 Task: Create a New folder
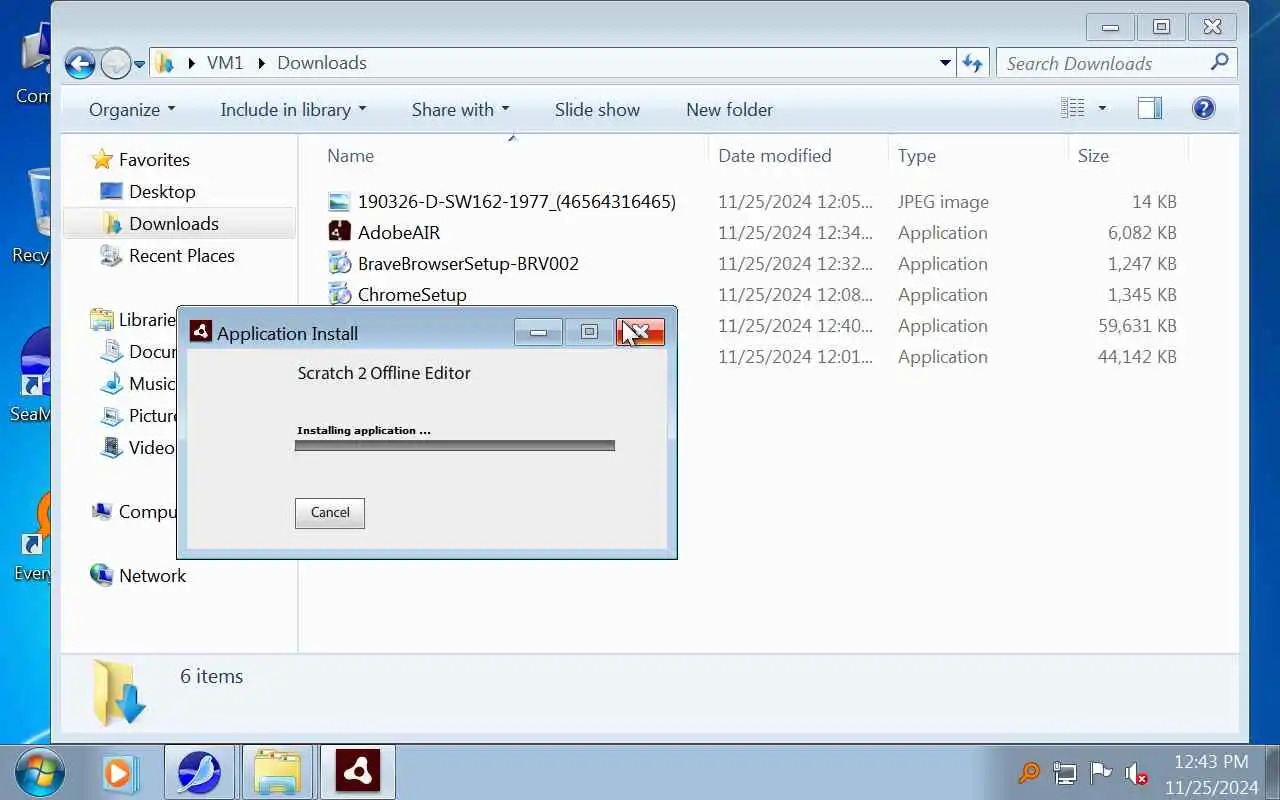click(x=729, y=110)
